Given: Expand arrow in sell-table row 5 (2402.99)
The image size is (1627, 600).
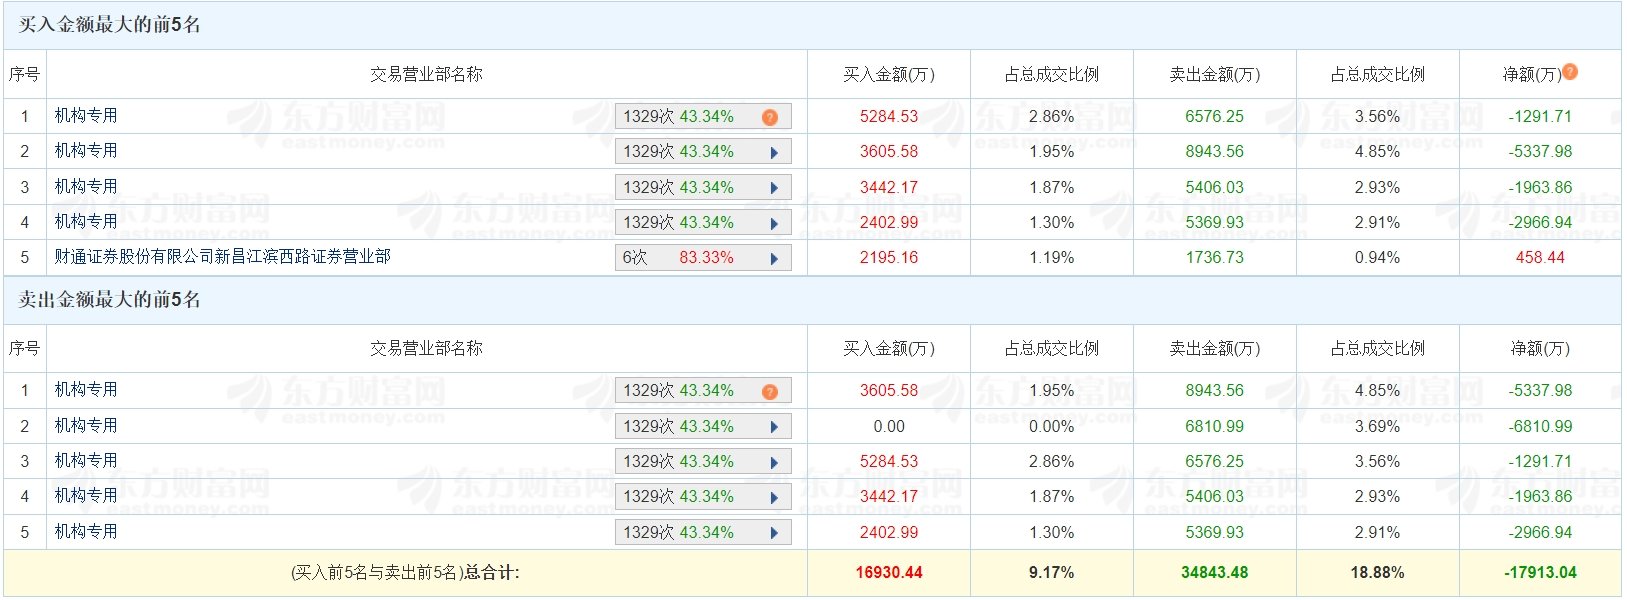Looking at the screenshot, I should (774, 533).
